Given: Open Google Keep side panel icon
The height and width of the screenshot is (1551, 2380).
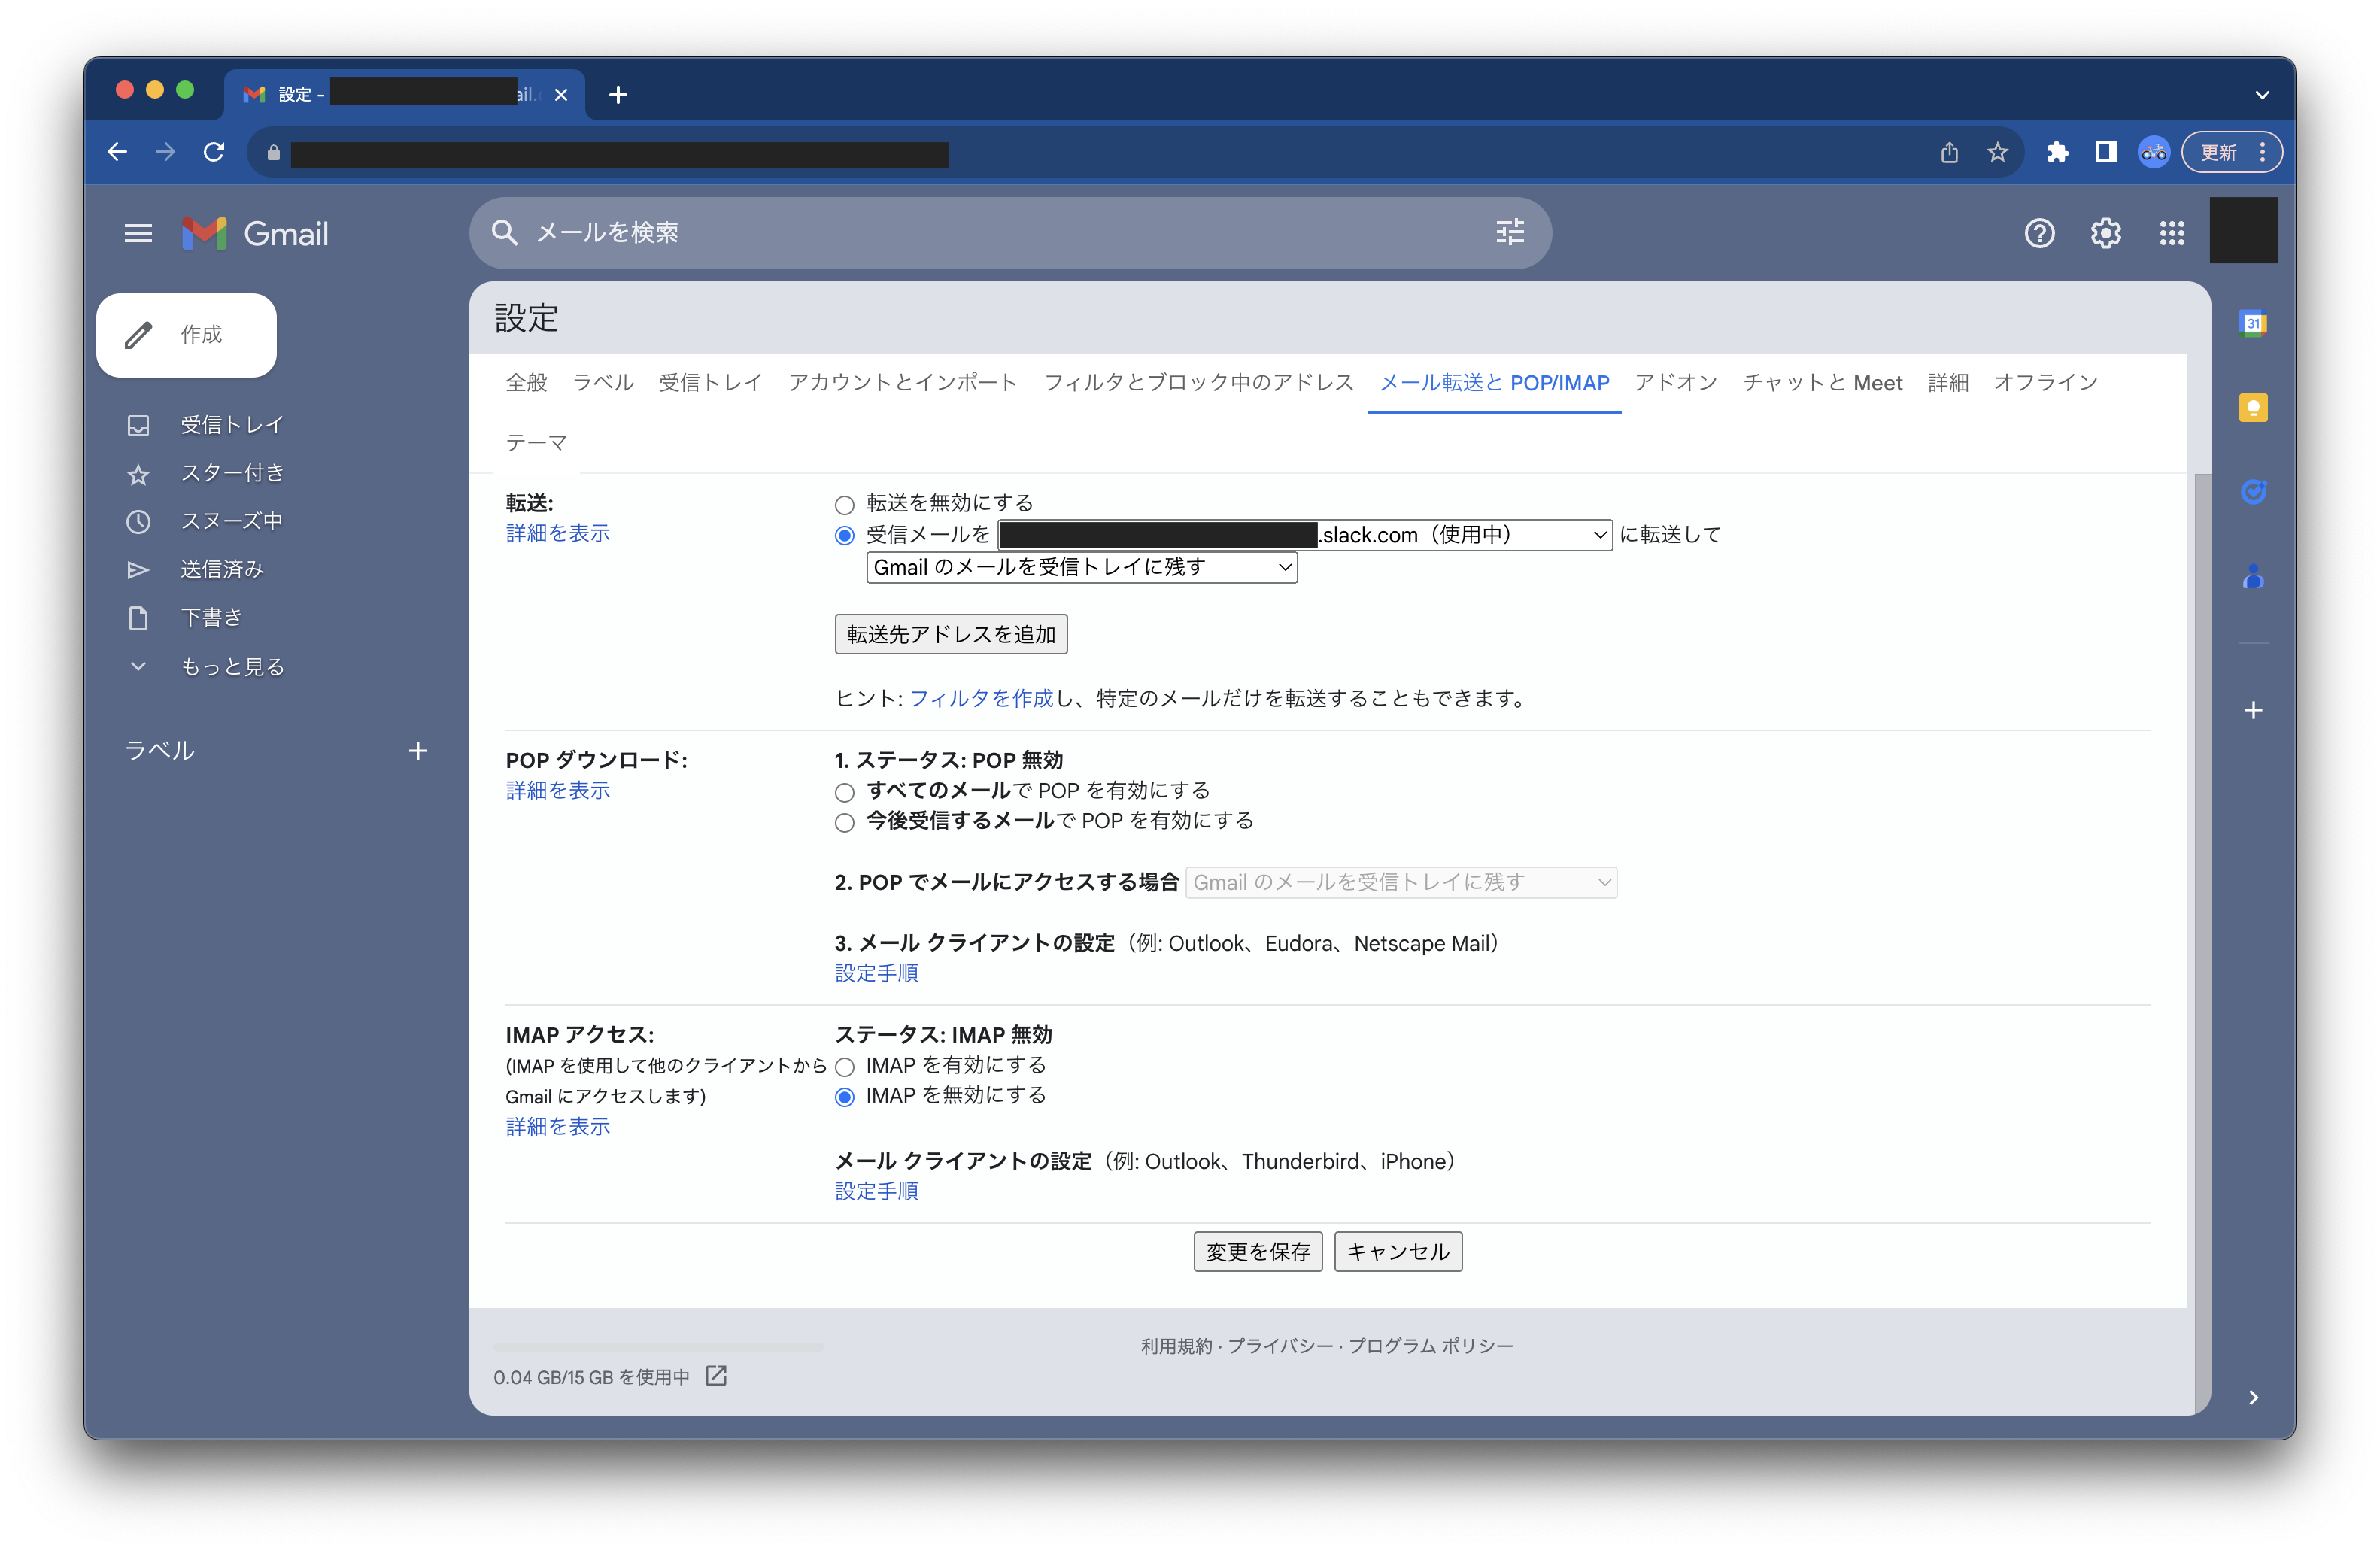Looking at the screenshot, I should (2252, 407).
